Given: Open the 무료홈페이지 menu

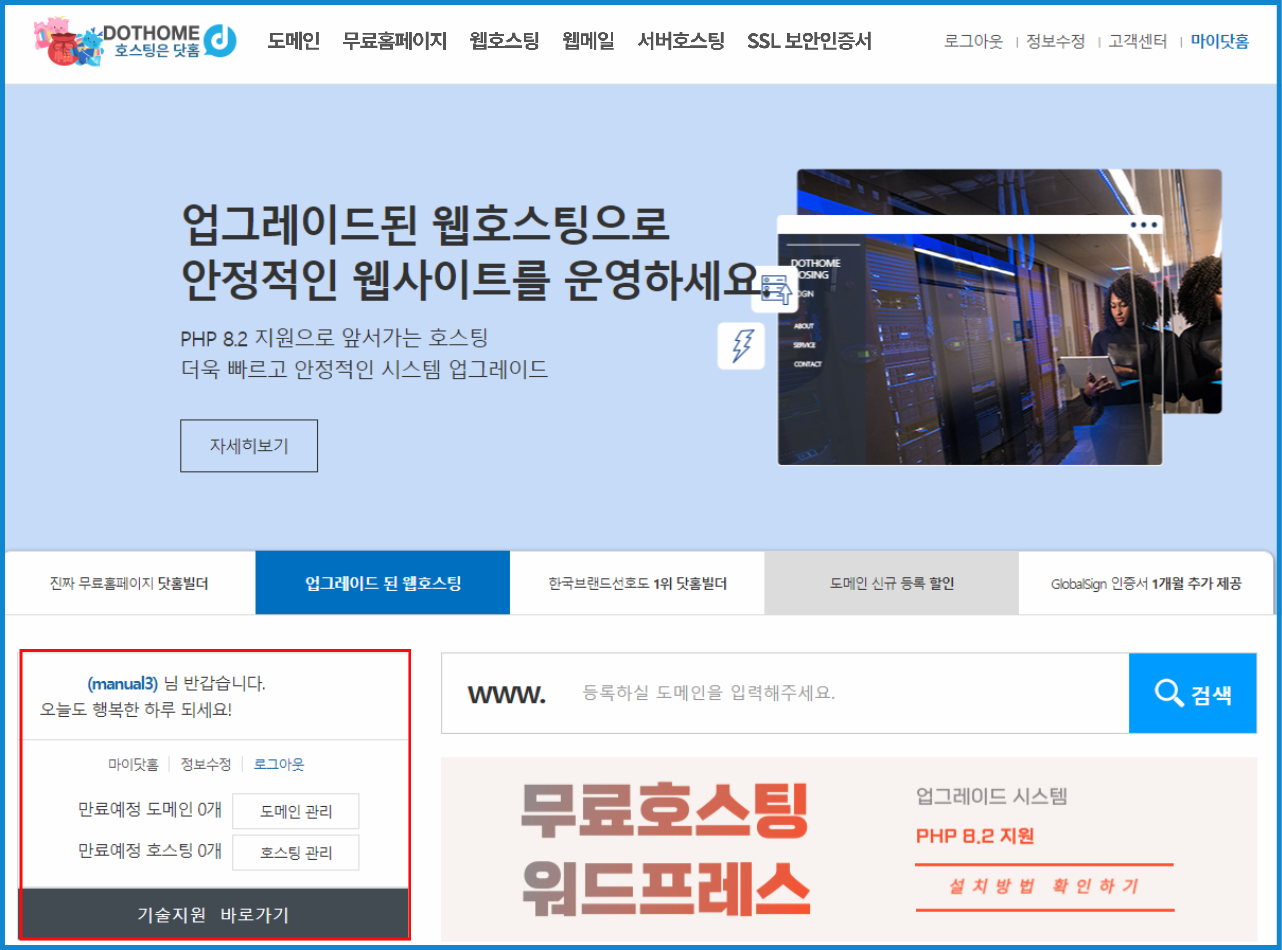Looking at the screenshot, I should click(394, 41).
